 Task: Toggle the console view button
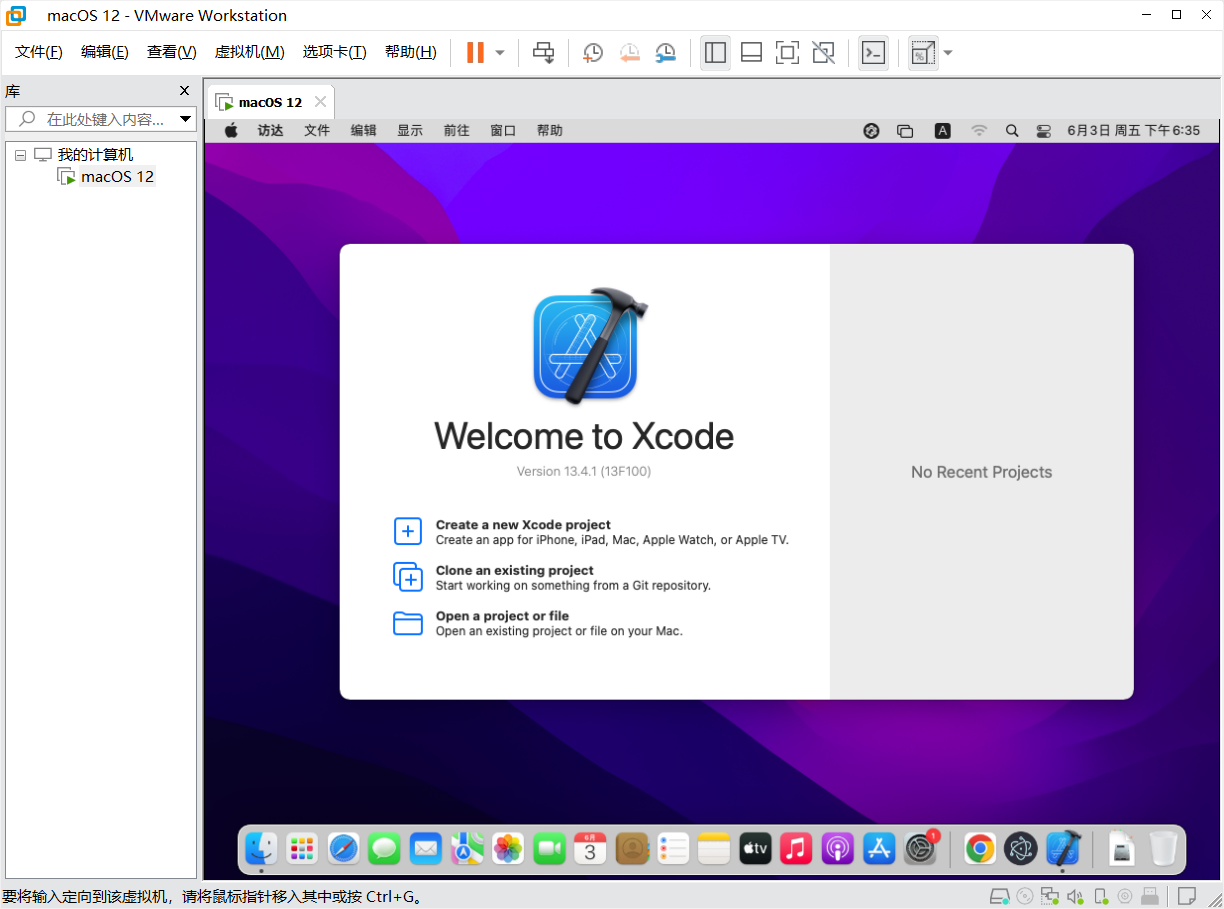(x=873, y=53)
